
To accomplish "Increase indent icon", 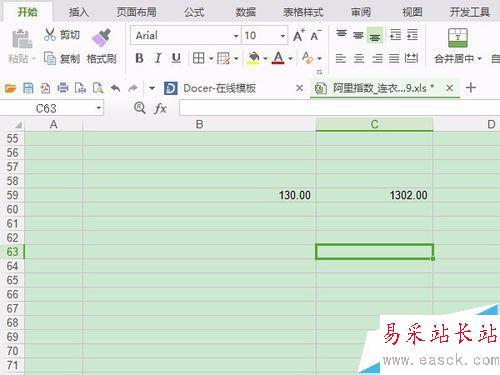I will click(x=412, y=35).
